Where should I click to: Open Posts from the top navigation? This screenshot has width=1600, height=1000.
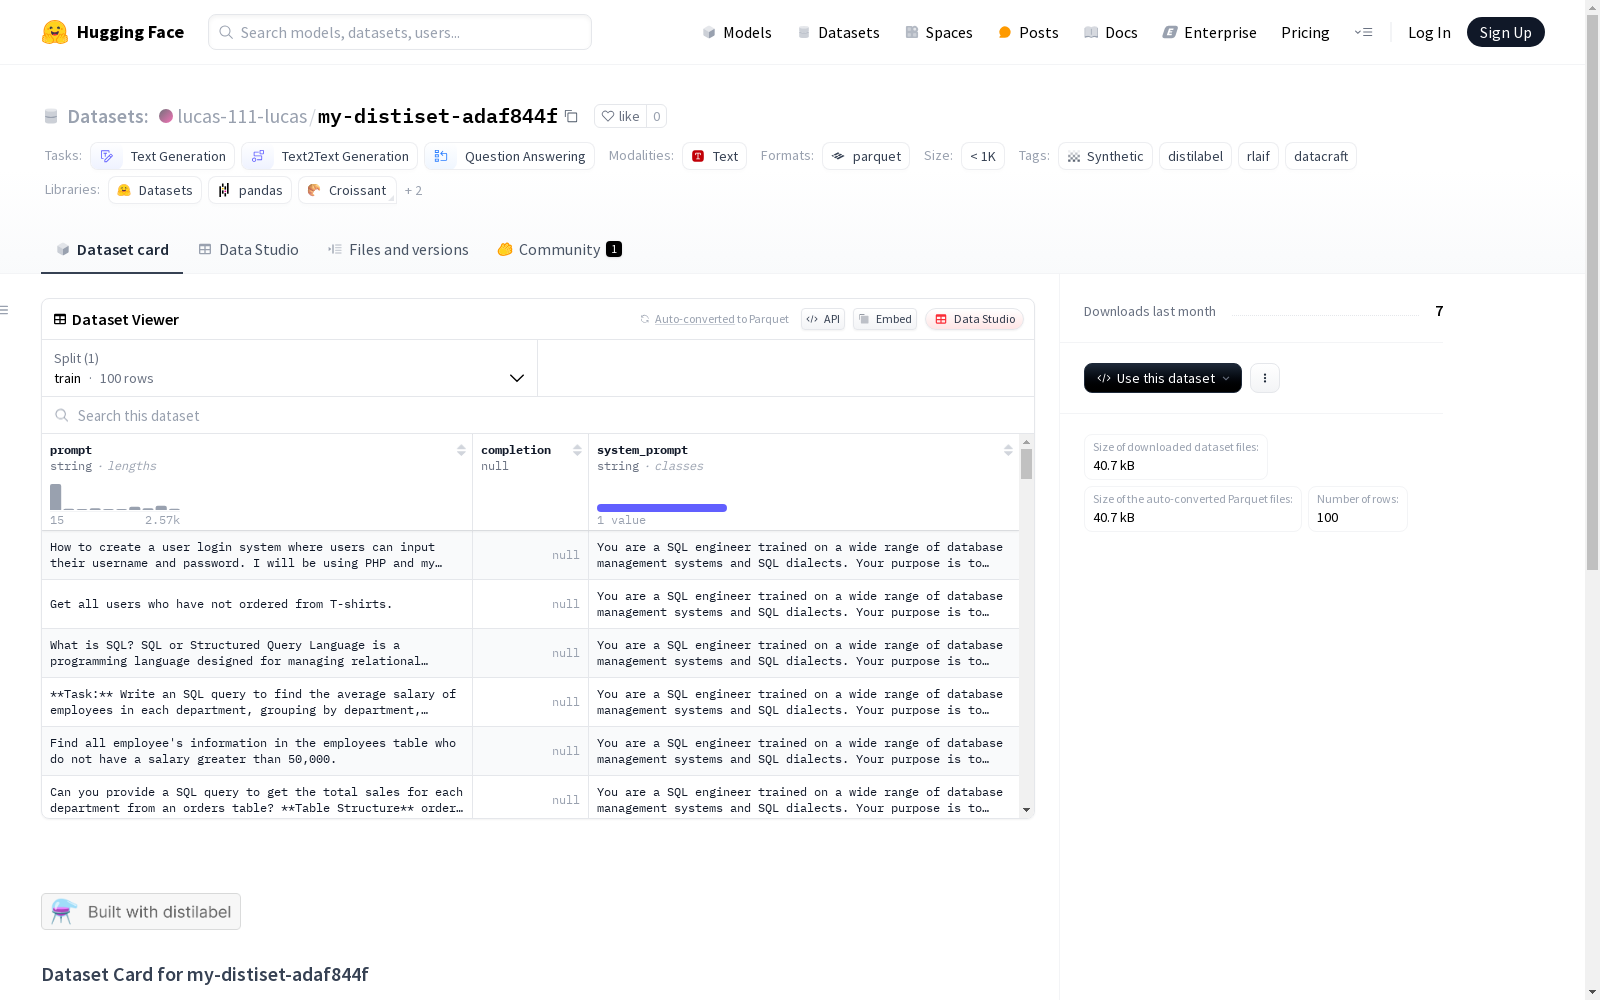(1028, 32)
